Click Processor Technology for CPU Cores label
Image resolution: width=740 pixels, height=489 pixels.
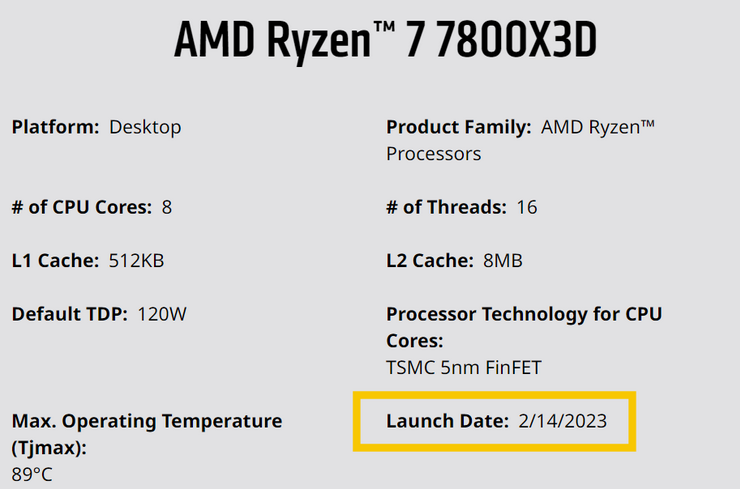(524, 327)
